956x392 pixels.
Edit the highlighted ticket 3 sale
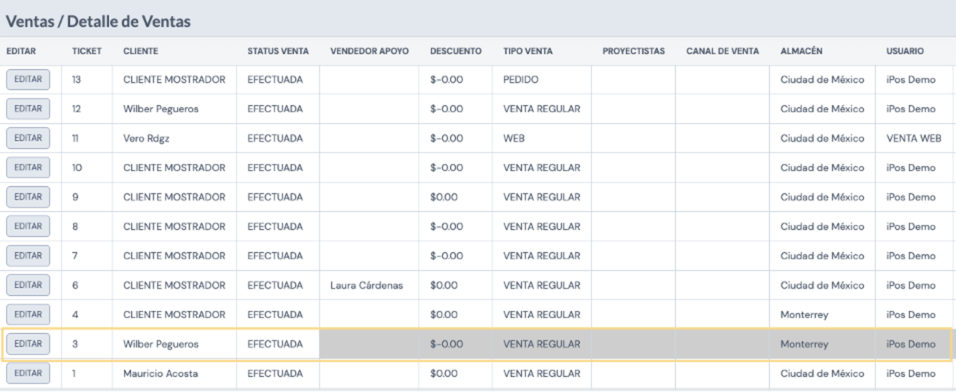coord(28,344)
